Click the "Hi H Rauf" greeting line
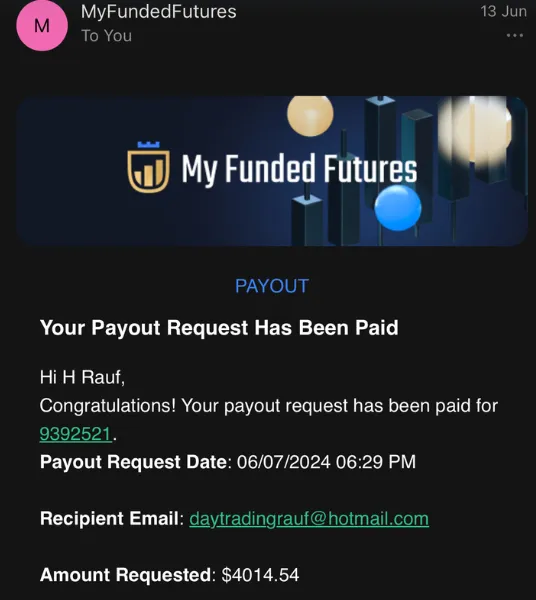 pos(82,378)
